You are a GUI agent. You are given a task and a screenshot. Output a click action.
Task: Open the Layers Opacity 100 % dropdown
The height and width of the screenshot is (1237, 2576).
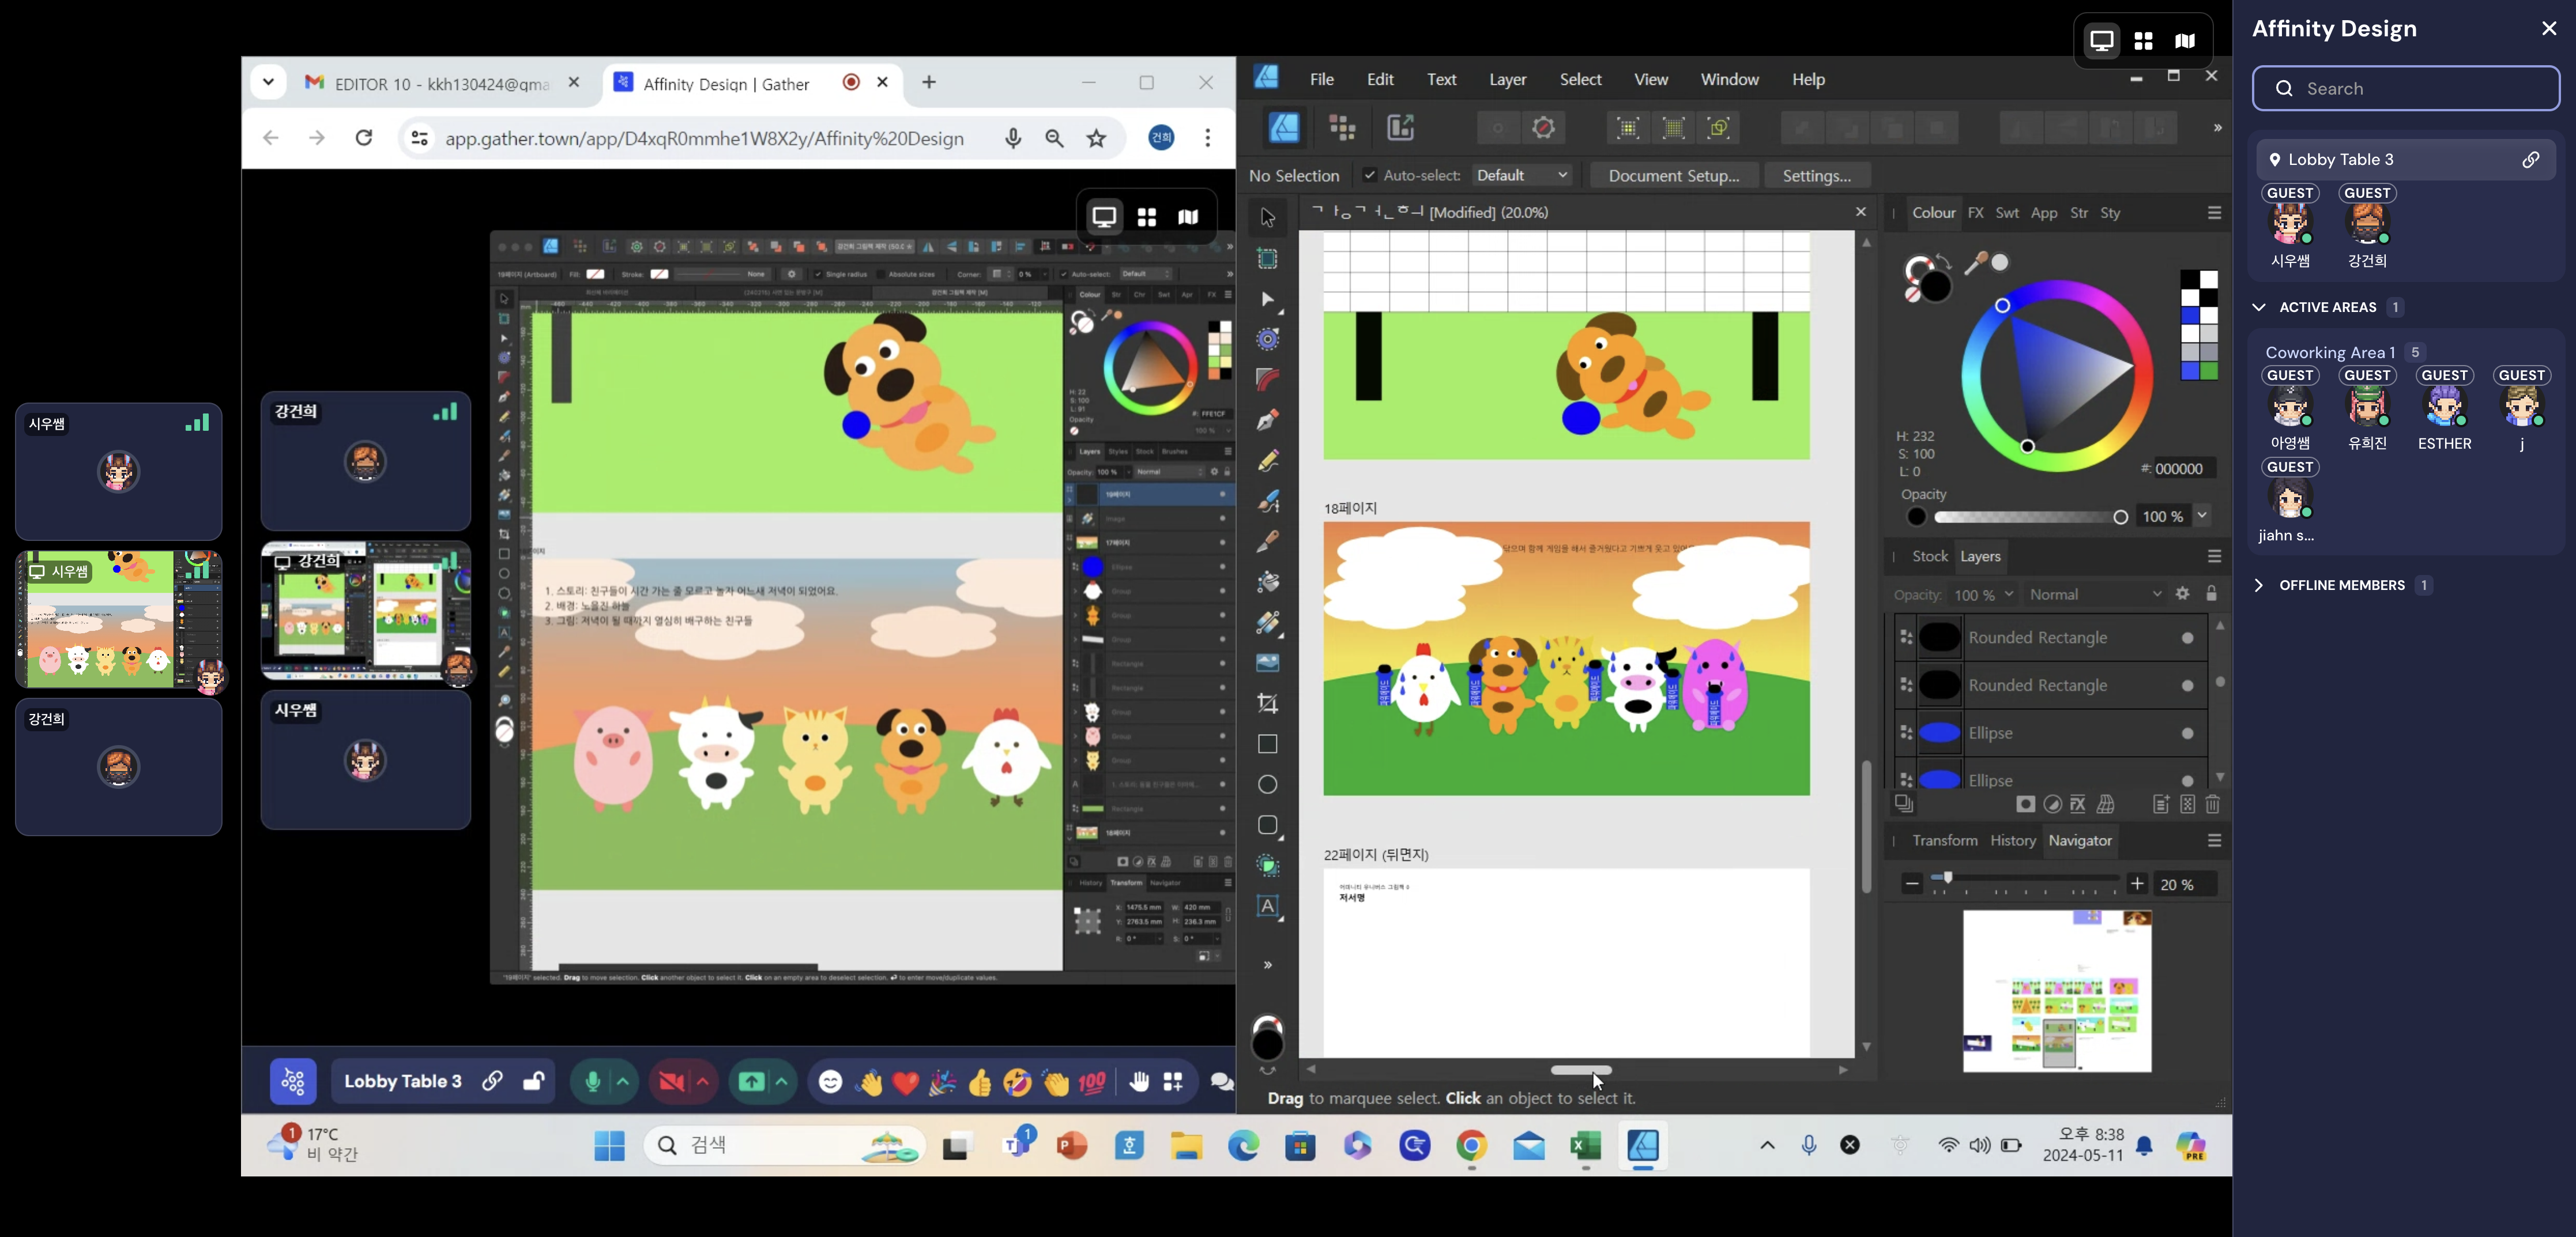[1984, 594]
